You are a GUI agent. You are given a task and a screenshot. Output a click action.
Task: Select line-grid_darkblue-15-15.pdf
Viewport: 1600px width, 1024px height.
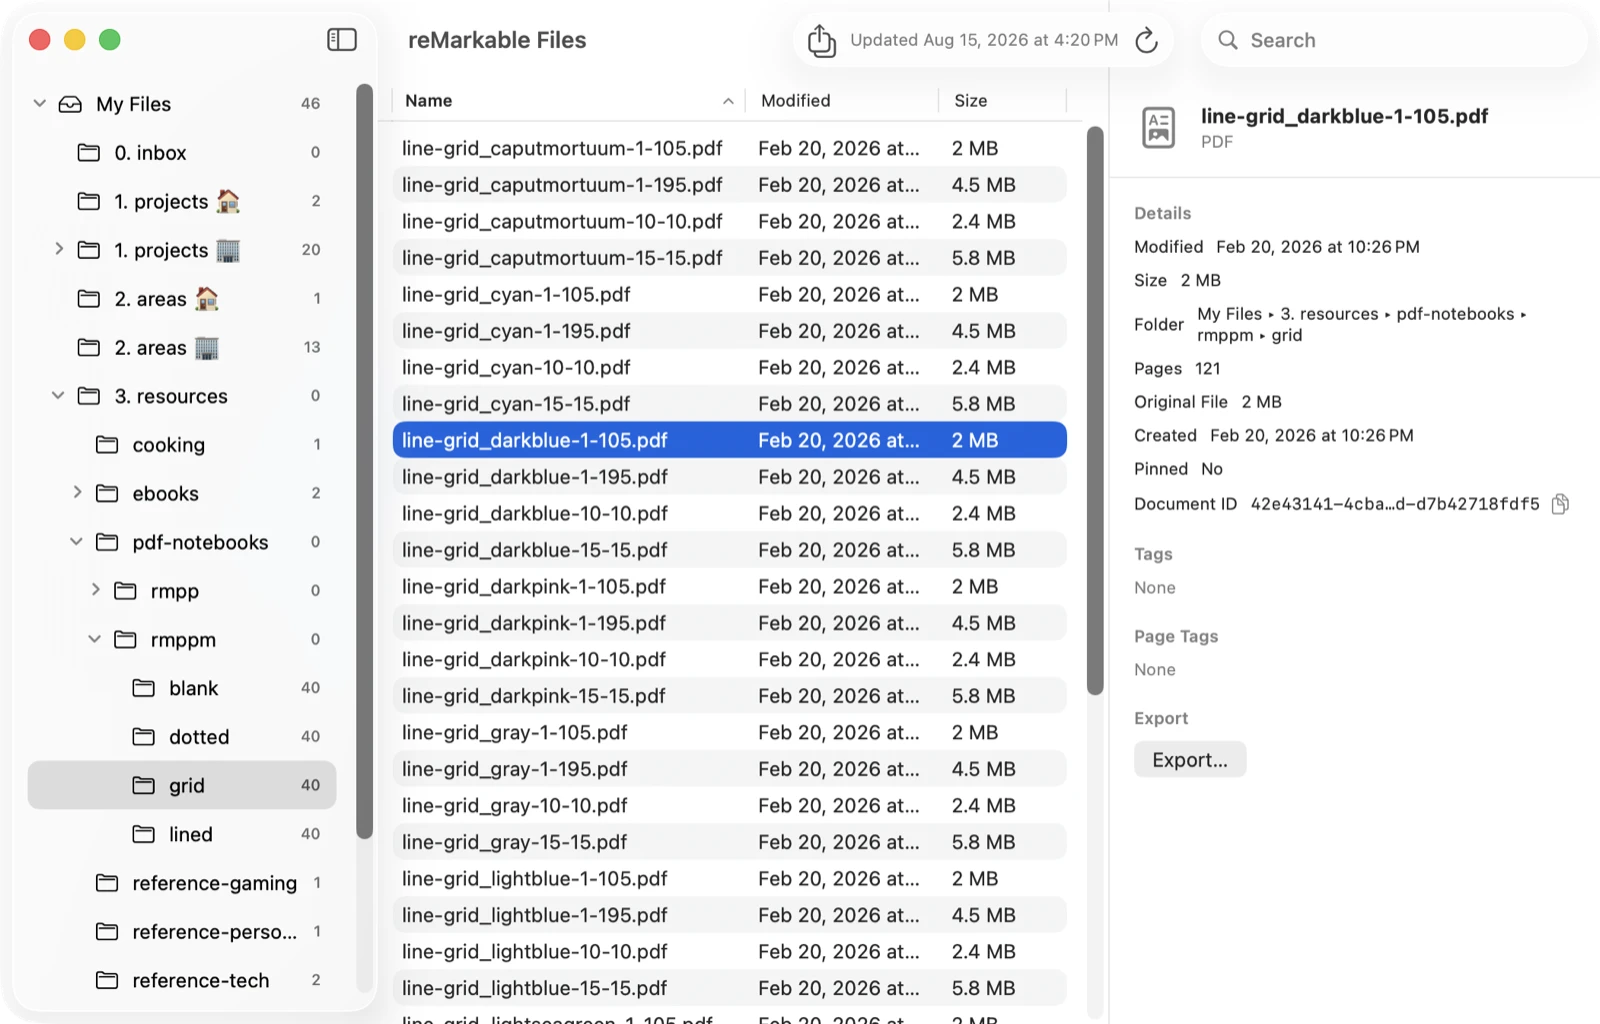(730, 550)
